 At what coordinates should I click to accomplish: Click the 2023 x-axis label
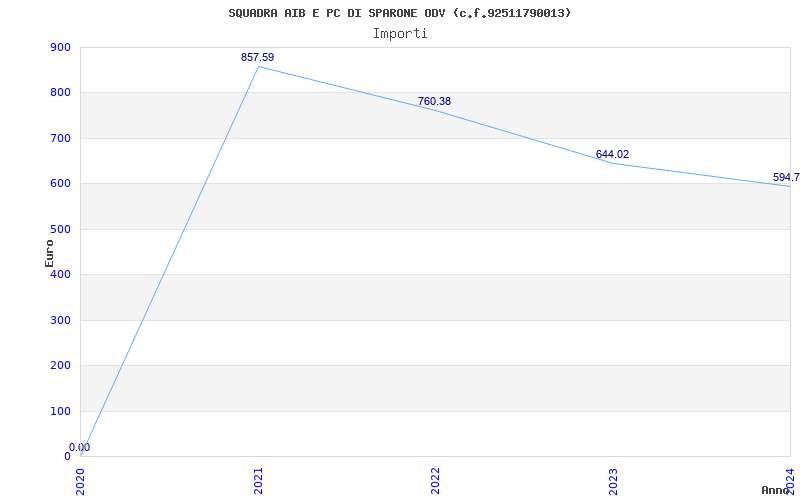(613, 481)
